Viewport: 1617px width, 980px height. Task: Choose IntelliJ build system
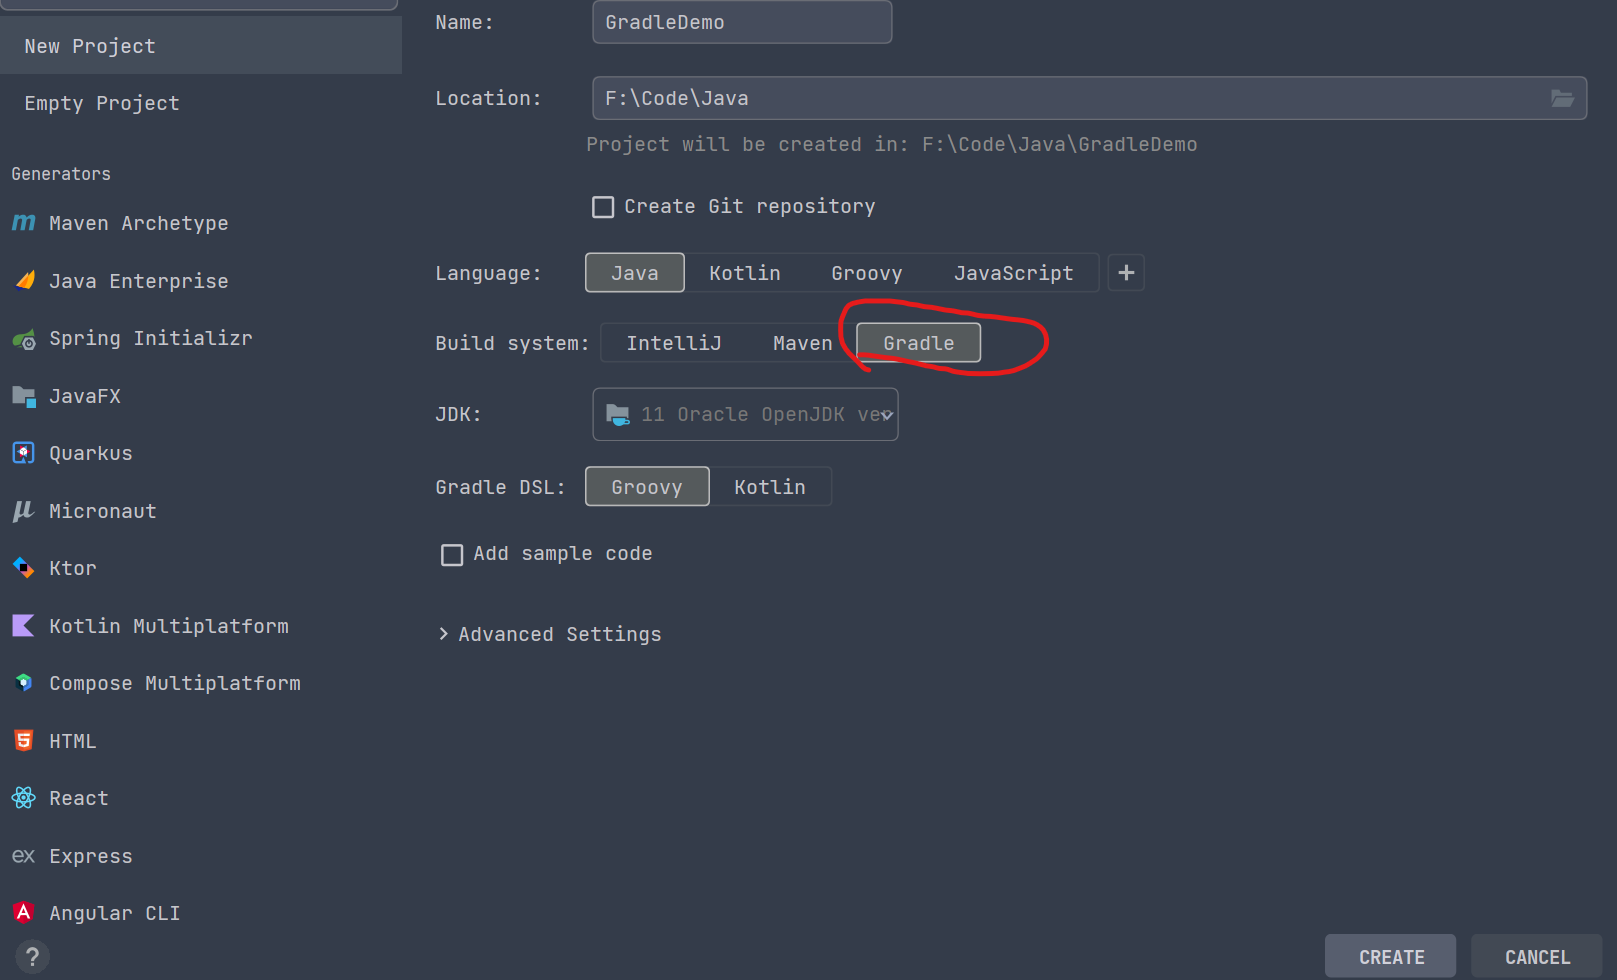[x=674, y=343]
